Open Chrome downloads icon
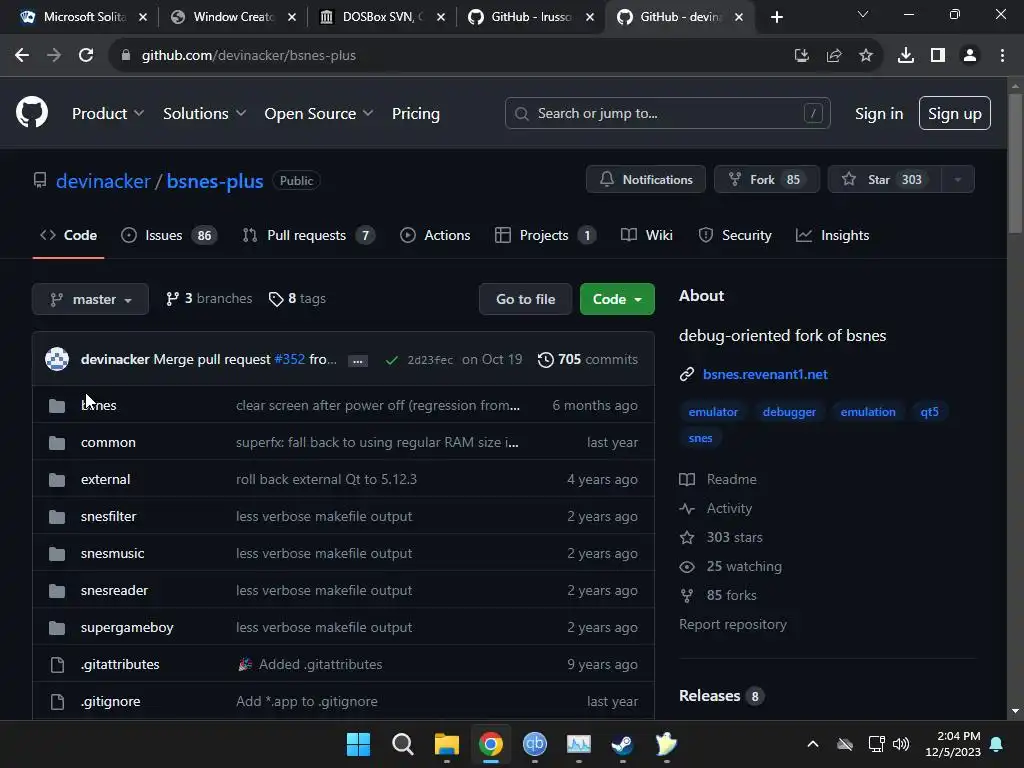Screen dimensions: 1024x768 [905, 56]
